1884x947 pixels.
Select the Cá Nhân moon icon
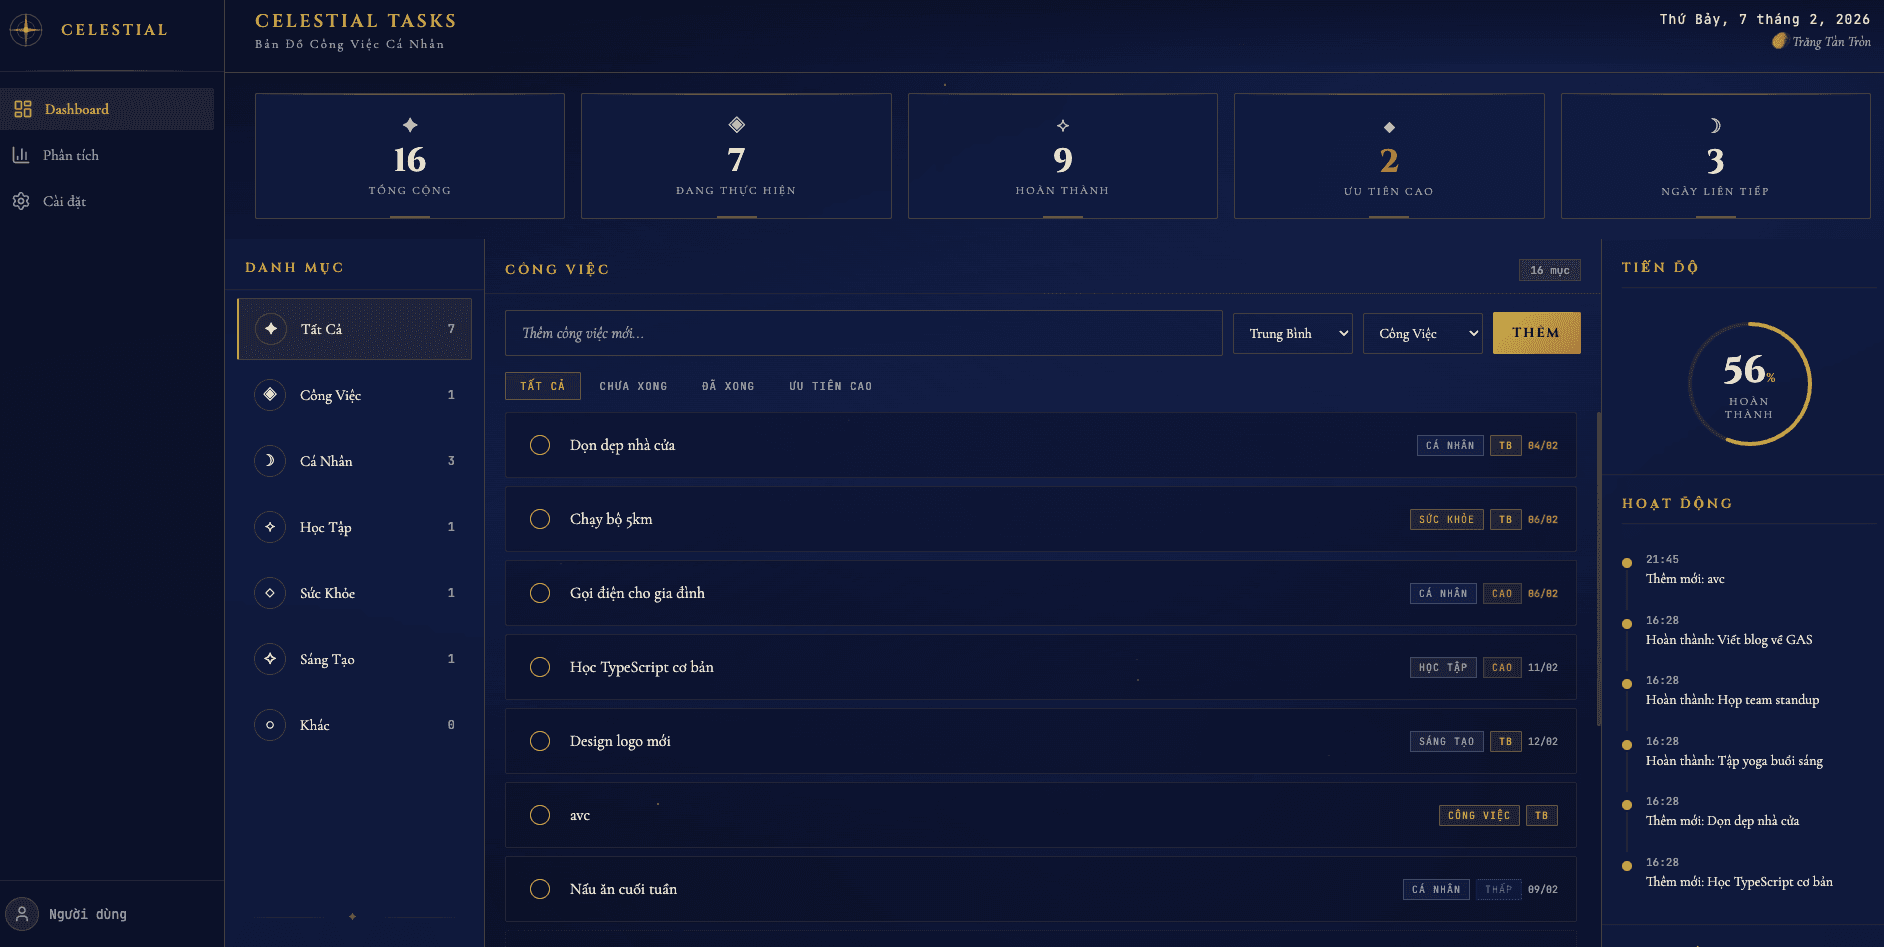(x=270, y=461)
